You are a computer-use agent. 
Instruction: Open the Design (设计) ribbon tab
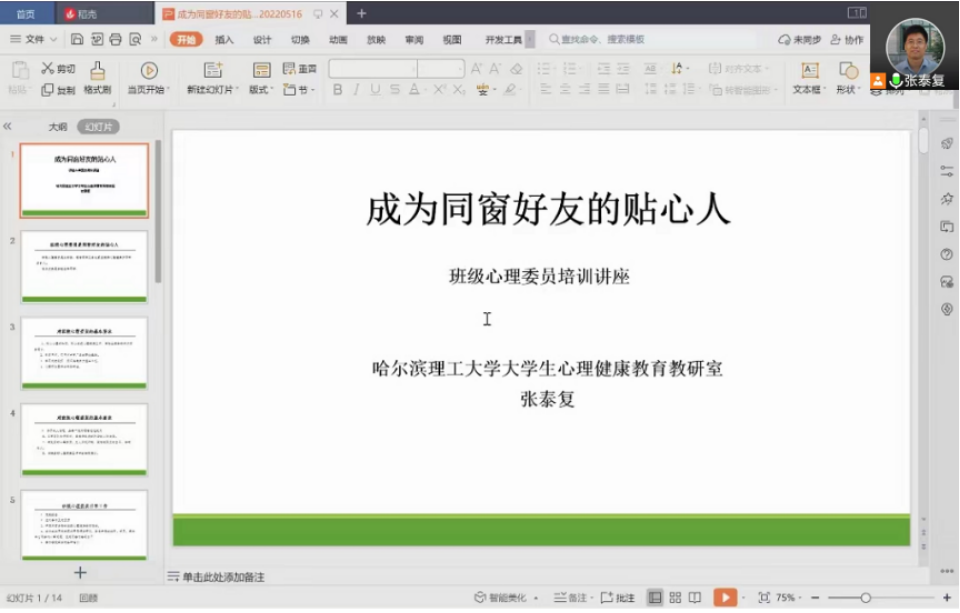tap(262, 40)
